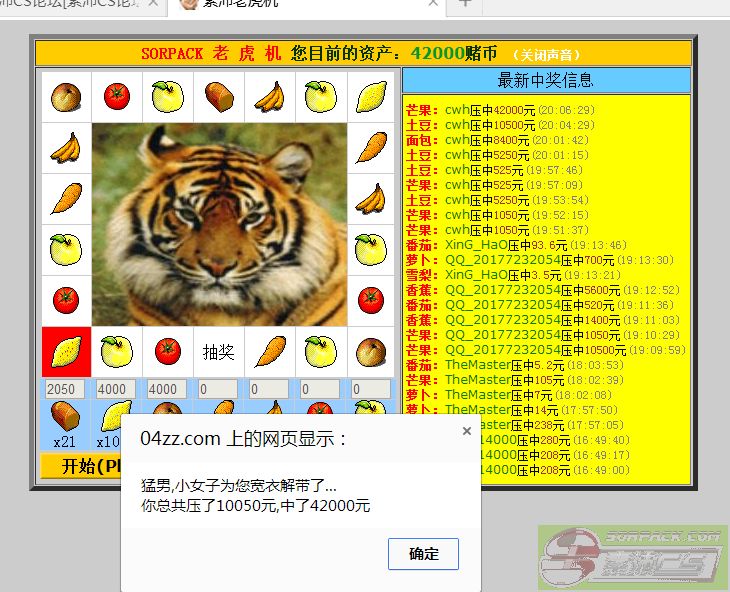Image resolution: width=730 pixels, height=592 pixels.
Task: Focus the last bet field showing 0
Action: (370, 389)
